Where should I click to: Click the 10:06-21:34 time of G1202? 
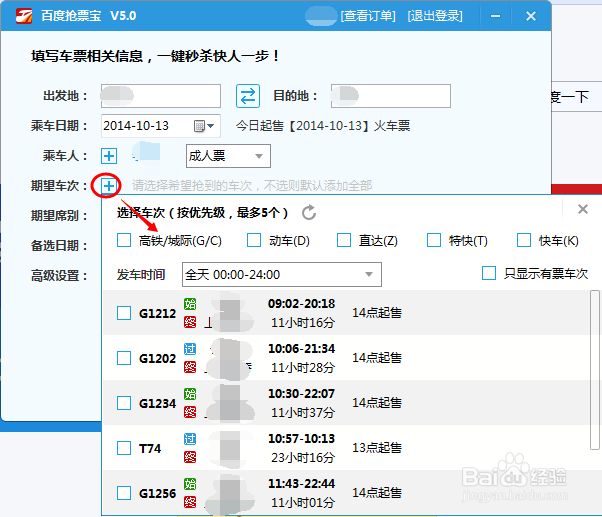(301, 349)
